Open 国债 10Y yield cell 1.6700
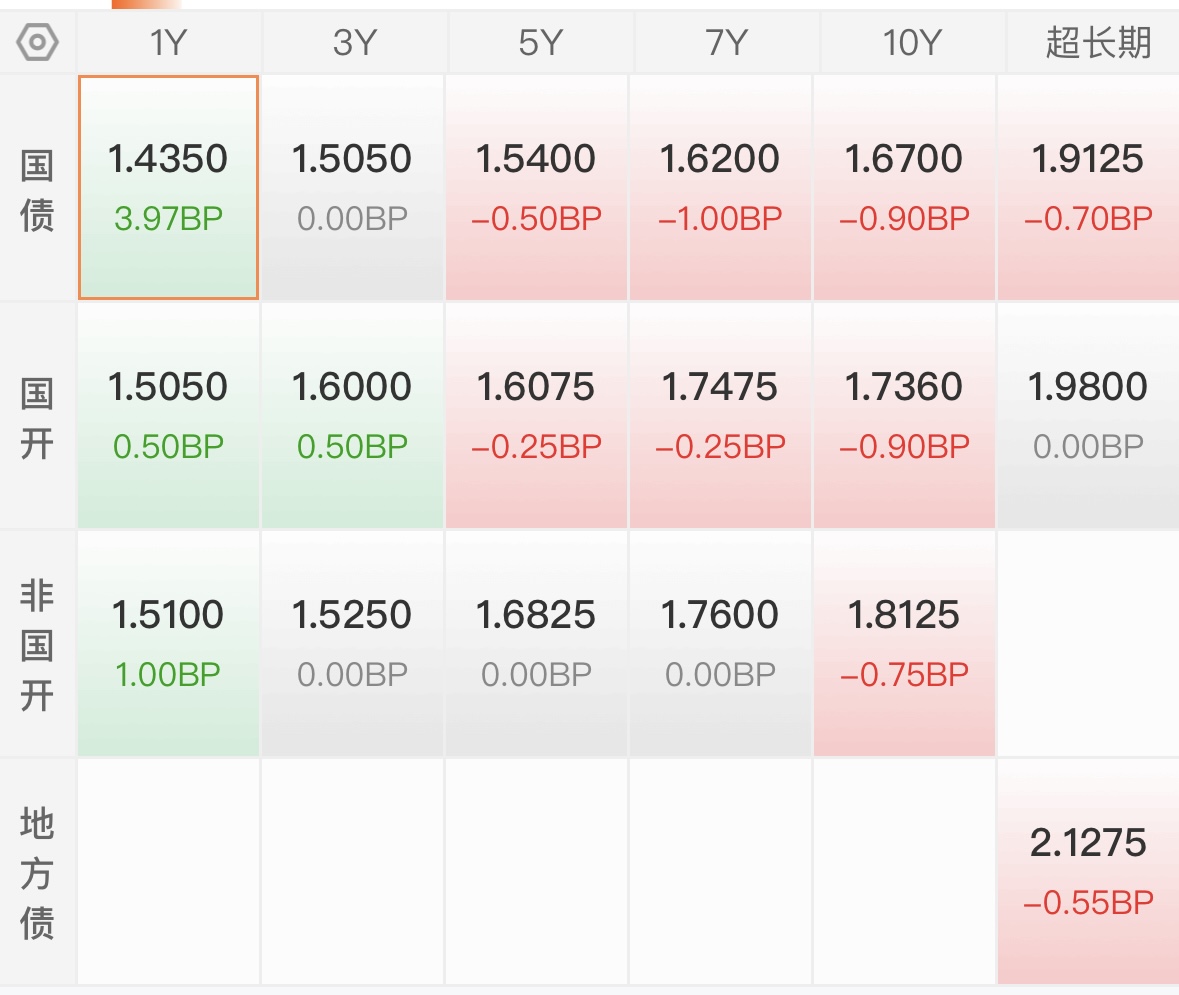 pyautogui.click(x=905, y=187)
